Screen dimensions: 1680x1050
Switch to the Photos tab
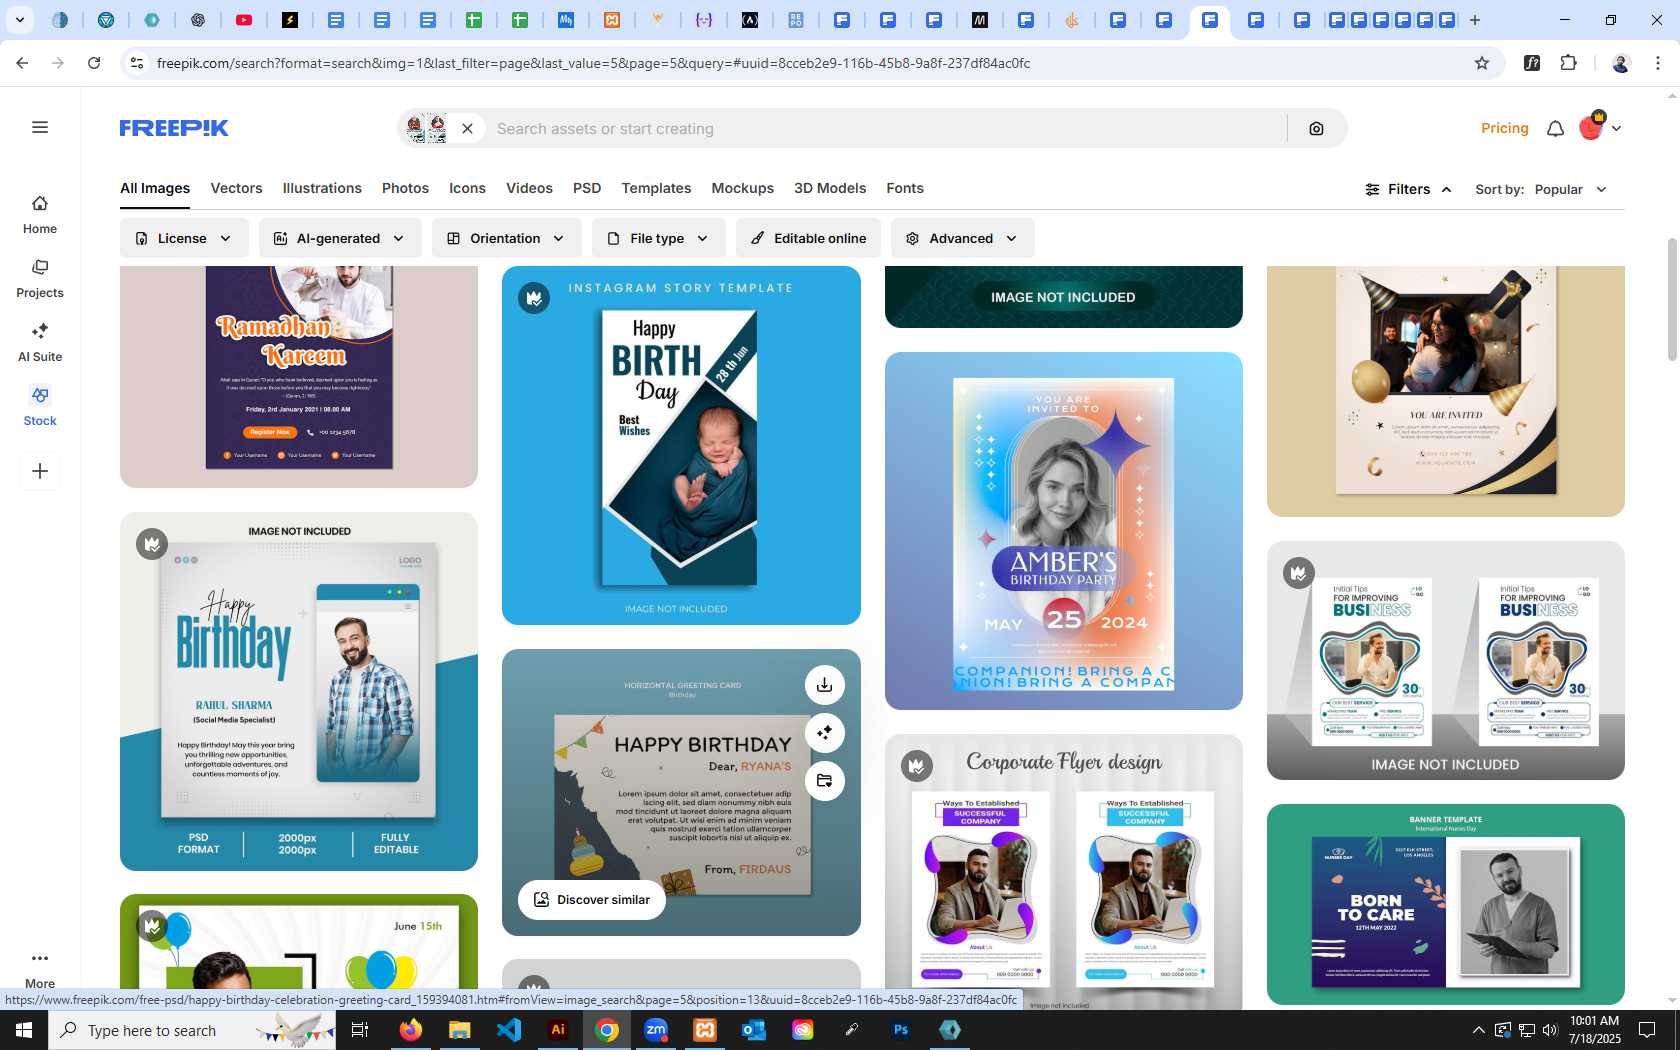(x=405, y=188)
